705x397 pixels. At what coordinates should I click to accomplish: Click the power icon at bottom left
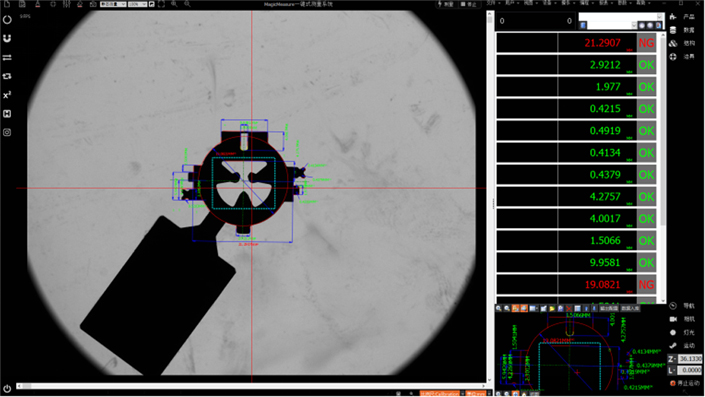point(7,388)
